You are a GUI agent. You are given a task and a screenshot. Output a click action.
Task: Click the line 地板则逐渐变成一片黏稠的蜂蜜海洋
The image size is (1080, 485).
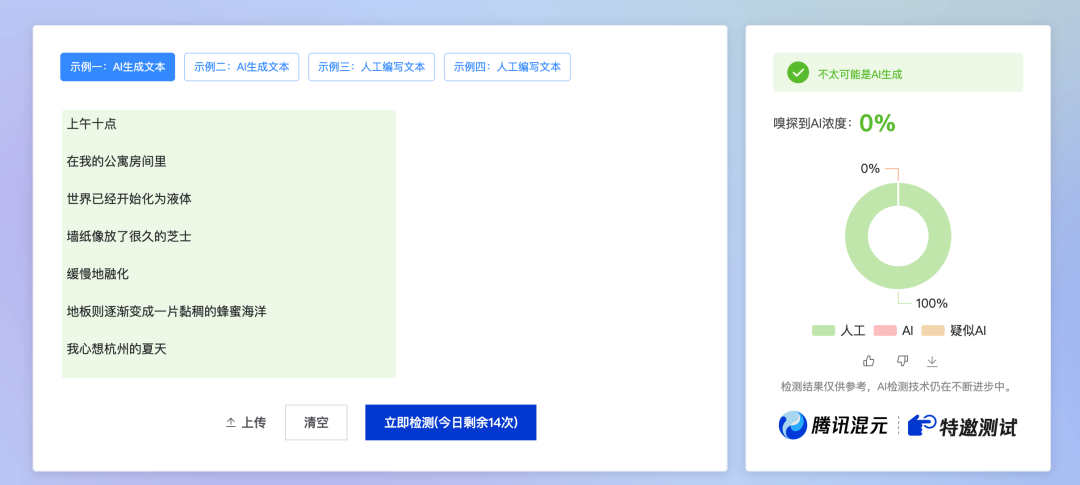(x=167, y=311)
